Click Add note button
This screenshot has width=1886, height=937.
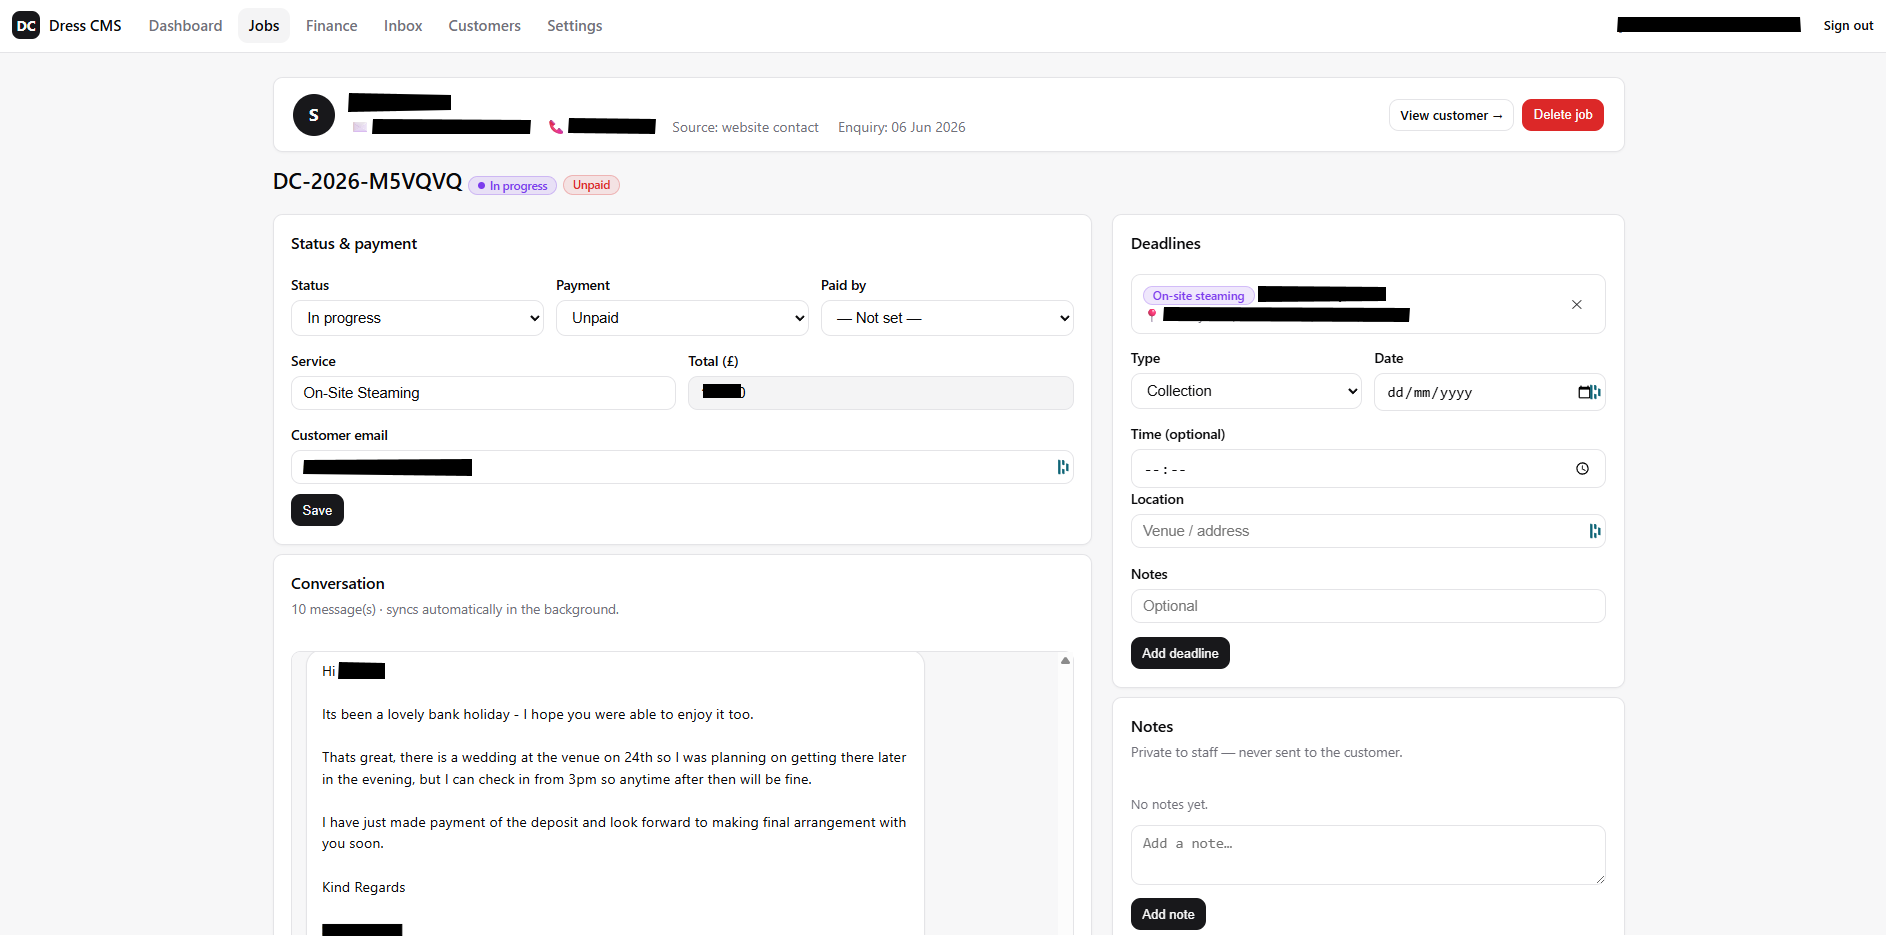point(1168,914)
